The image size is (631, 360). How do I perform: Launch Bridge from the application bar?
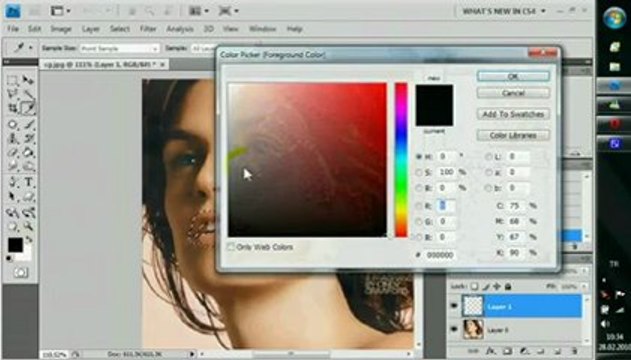pos(35,11)
